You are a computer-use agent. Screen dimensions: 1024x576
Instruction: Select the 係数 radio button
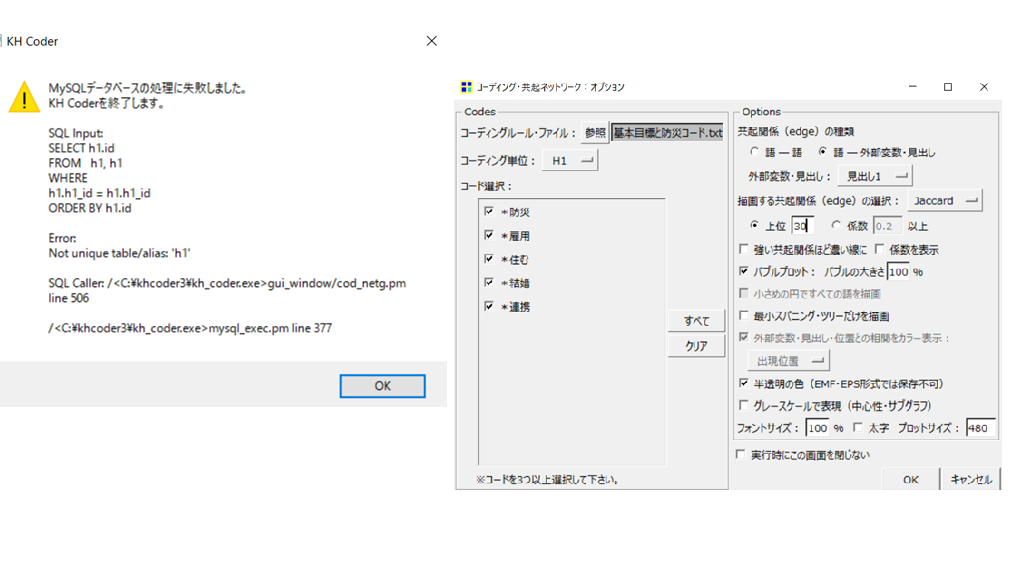[836, 225]
